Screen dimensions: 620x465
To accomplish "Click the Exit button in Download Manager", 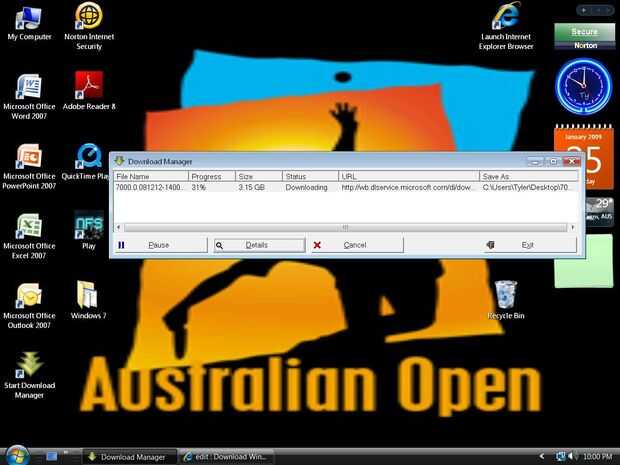I will pyautogui.click(x=530, y=245).
